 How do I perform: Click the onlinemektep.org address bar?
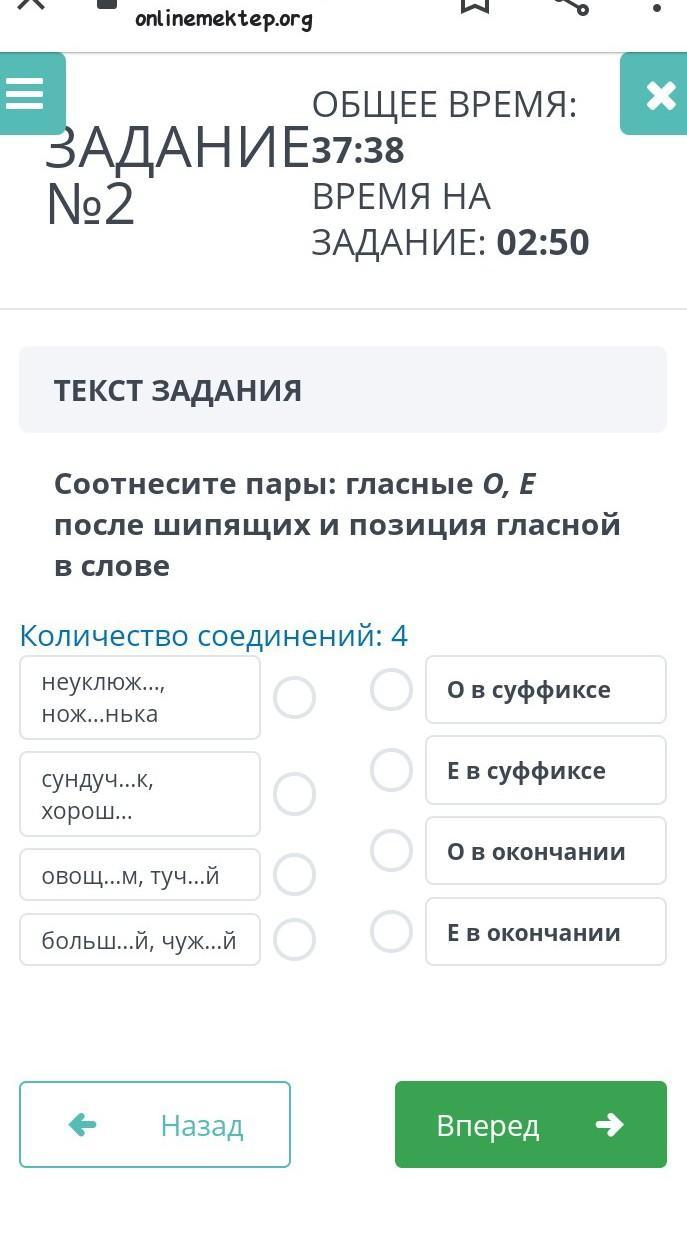[x=223, y=18]
